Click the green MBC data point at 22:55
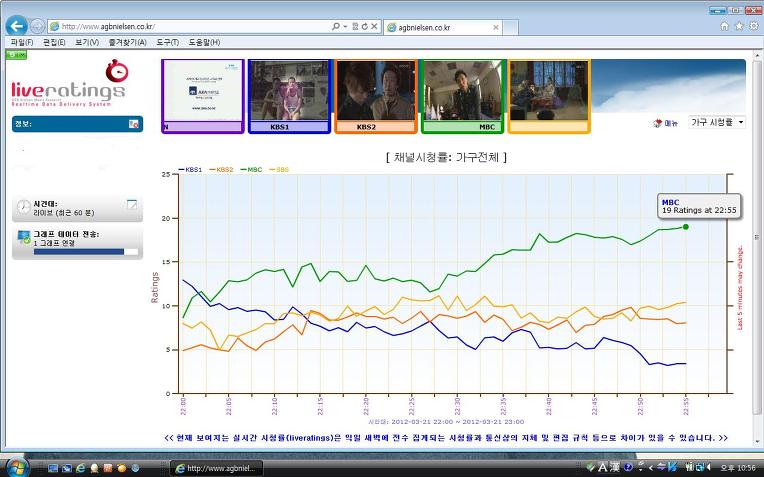The image size is (764, 477). [686, 227]
